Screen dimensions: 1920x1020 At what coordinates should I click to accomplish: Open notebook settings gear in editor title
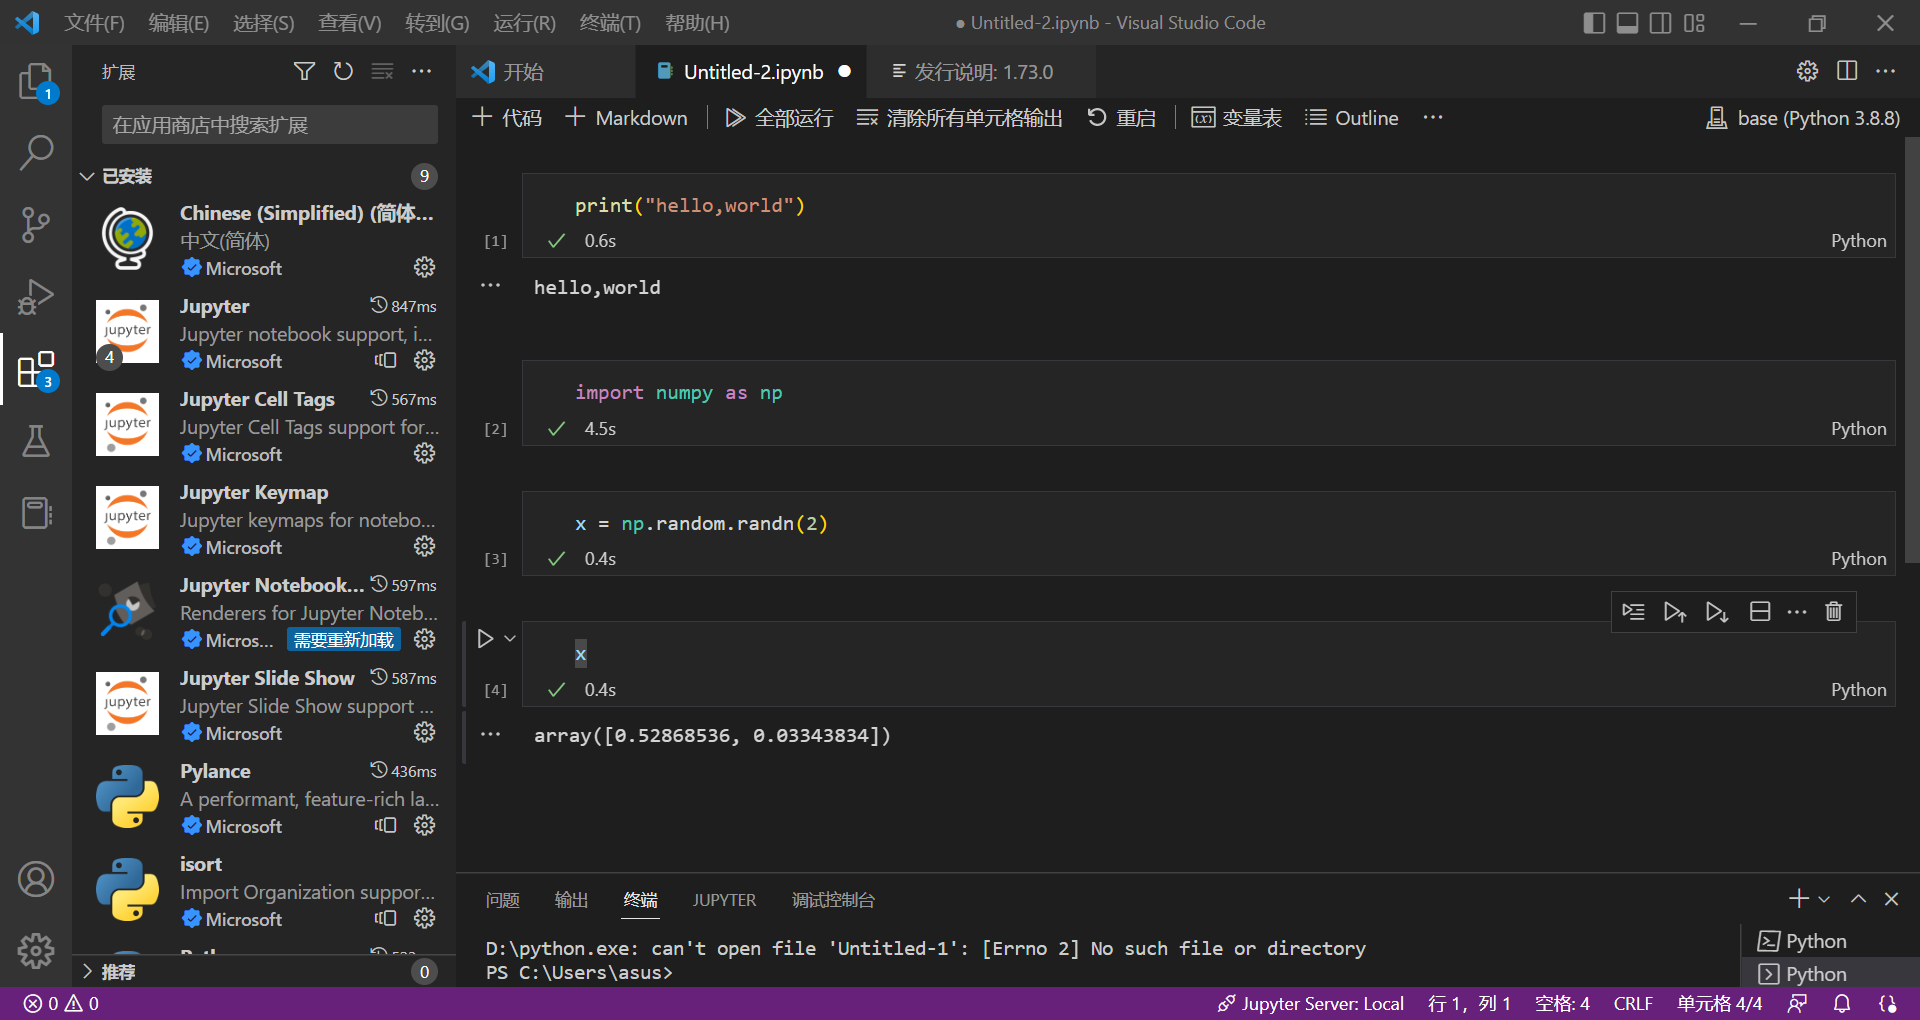[x=1807, y=71]
